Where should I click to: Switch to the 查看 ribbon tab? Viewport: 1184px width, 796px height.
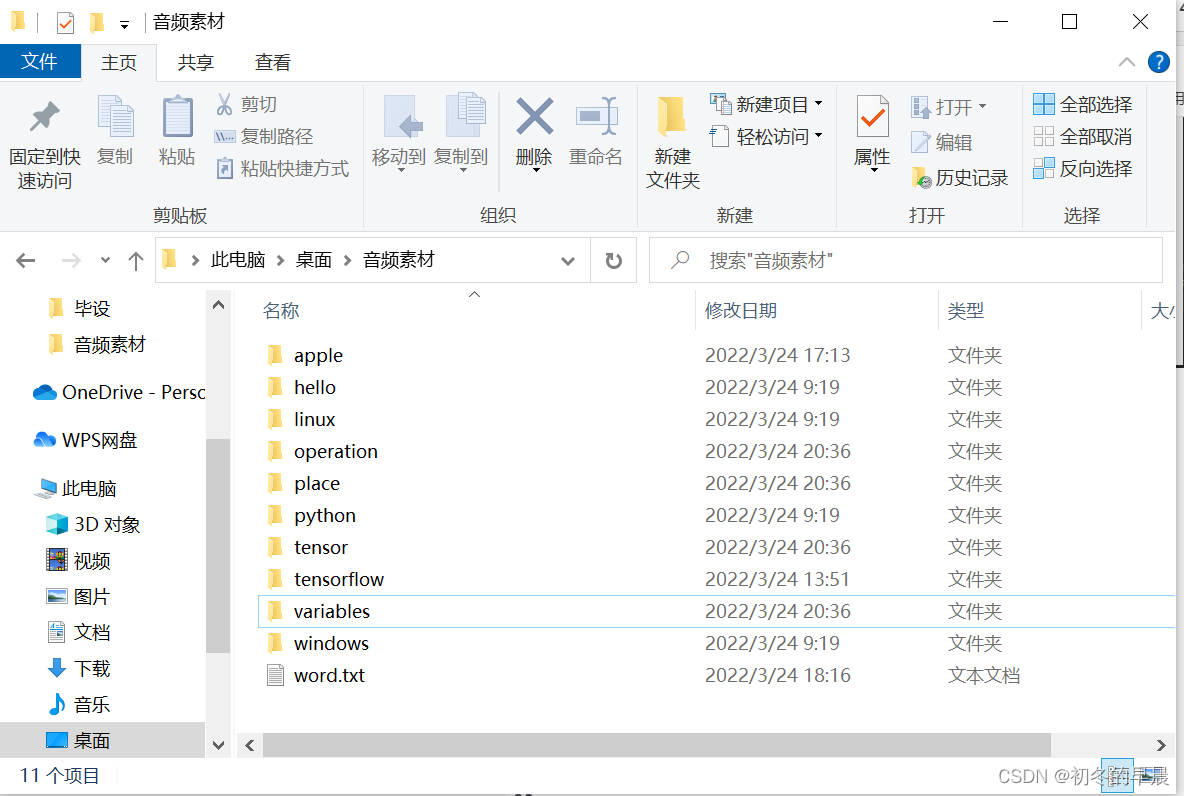(x=272, y=62)
